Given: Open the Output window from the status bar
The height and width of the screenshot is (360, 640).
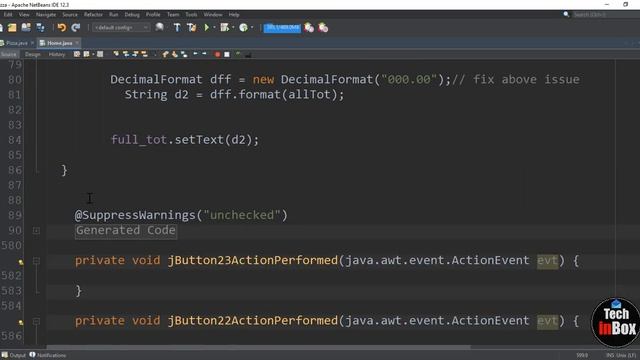Looking at the screenshot, I should [13, 355].
